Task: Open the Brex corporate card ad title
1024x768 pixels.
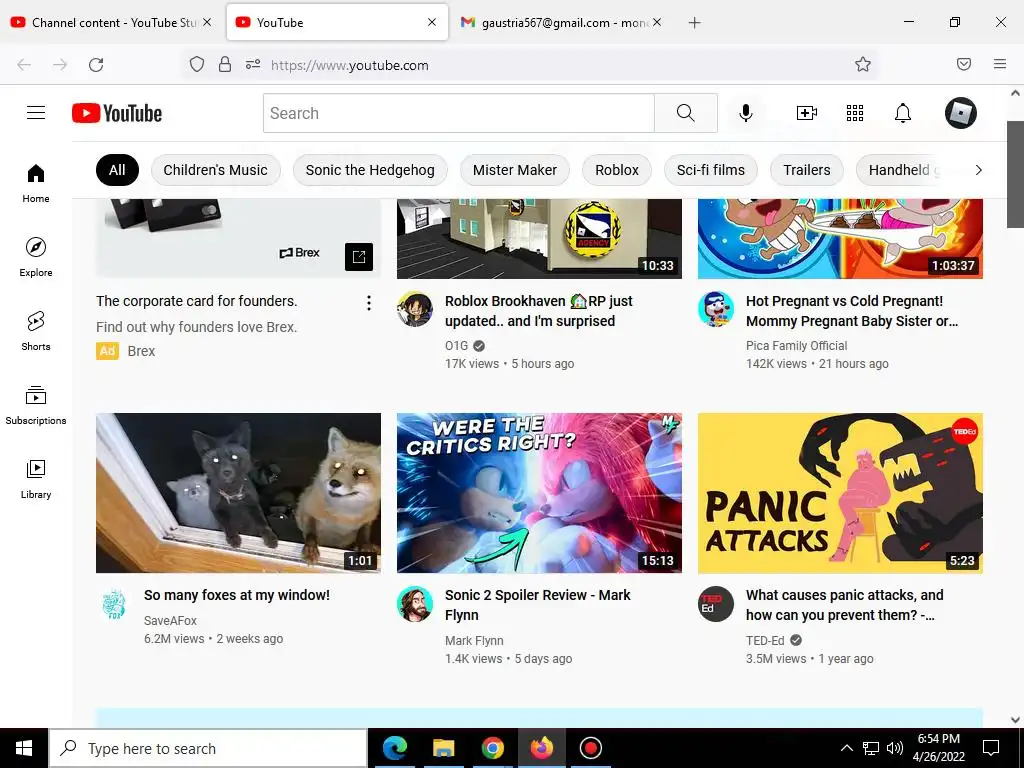Action: pos(197,301)
